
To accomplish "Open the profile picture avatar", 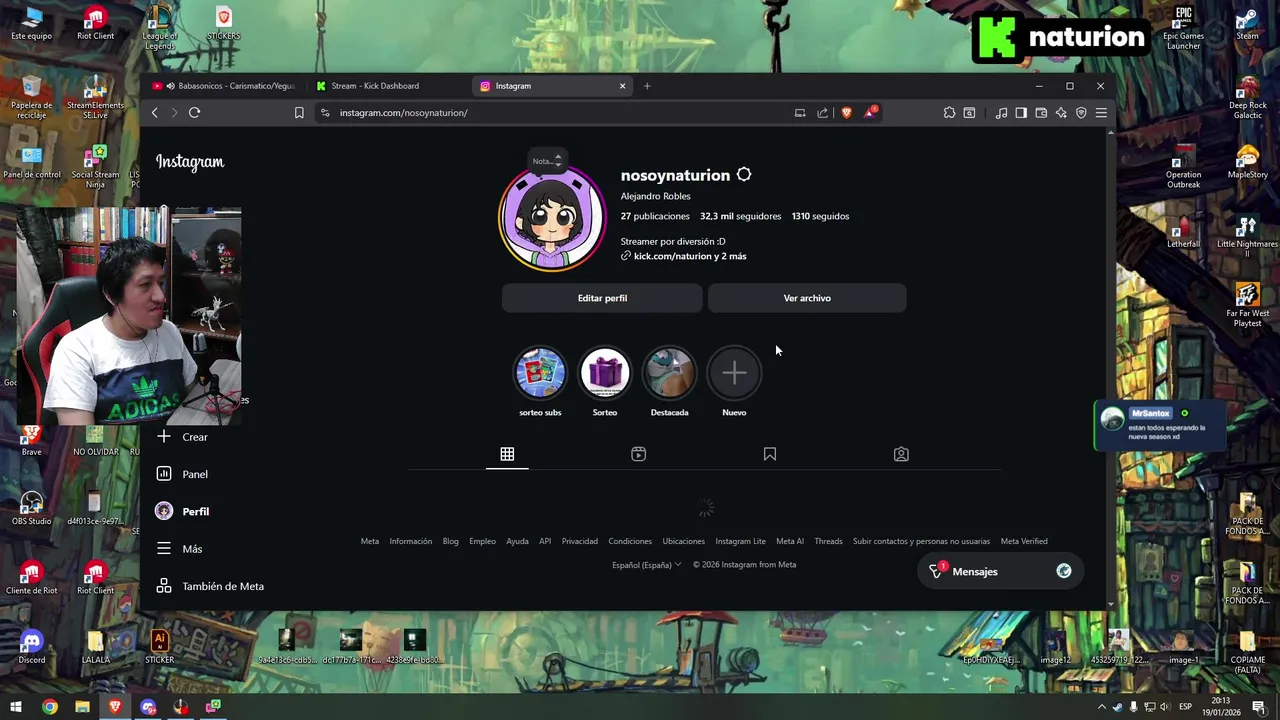I will pos(552,218).
